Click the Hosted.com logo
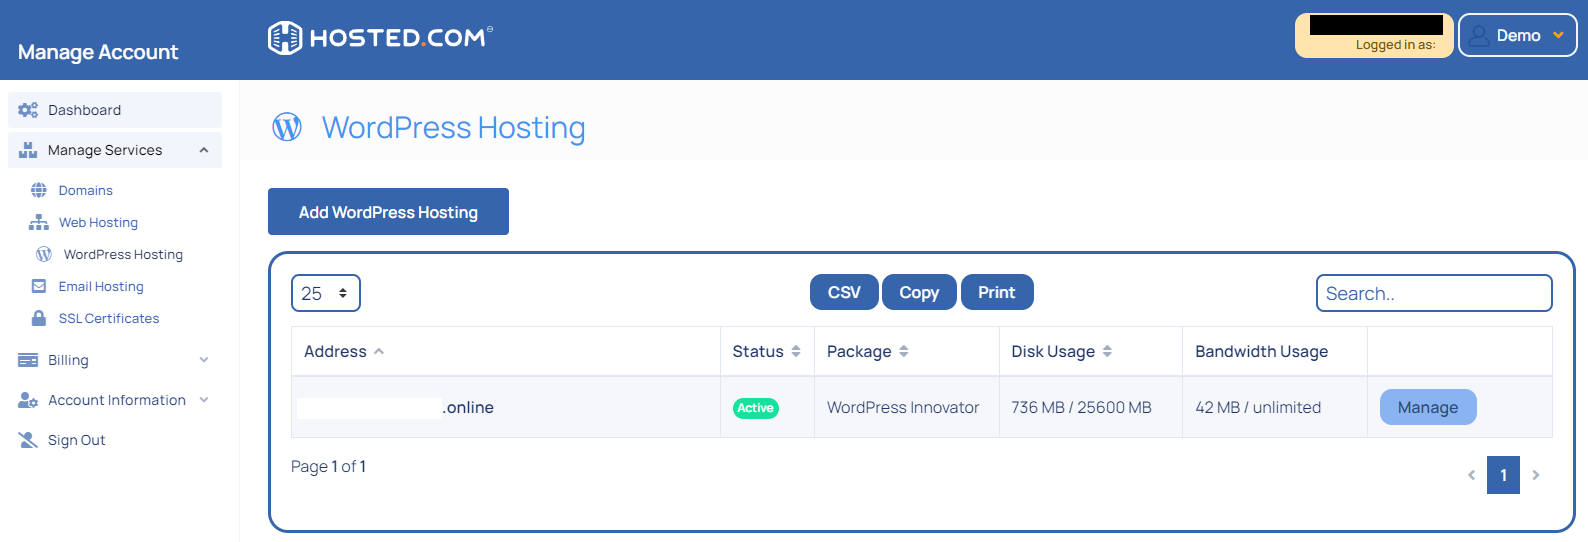Image resolution: width=1588 pixels, height=542 pixels. tap(380, 38)
